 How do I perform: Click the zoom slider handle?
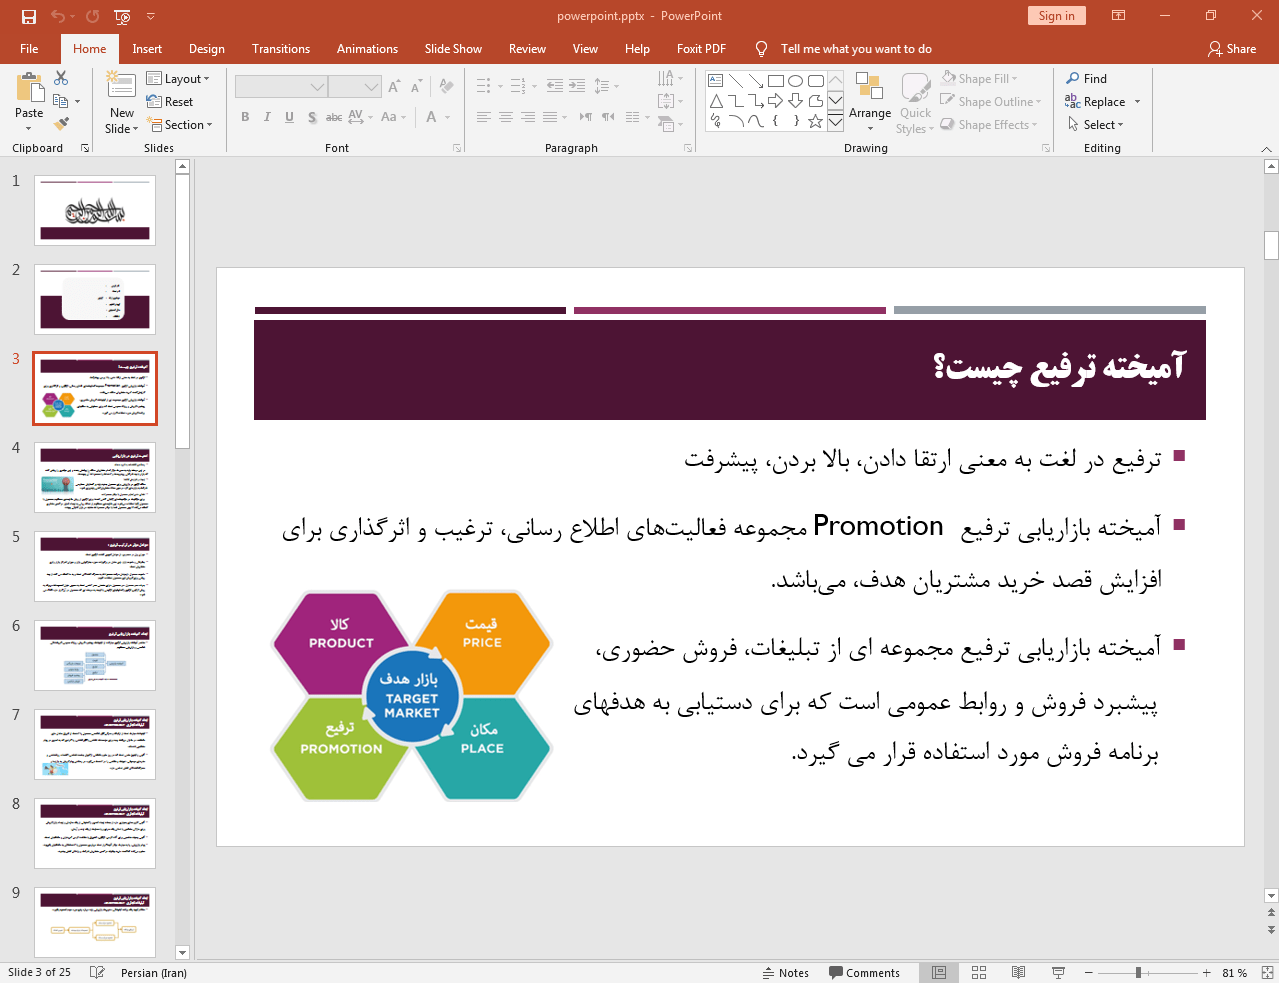pyautogui.click(x=1138, y=973)
